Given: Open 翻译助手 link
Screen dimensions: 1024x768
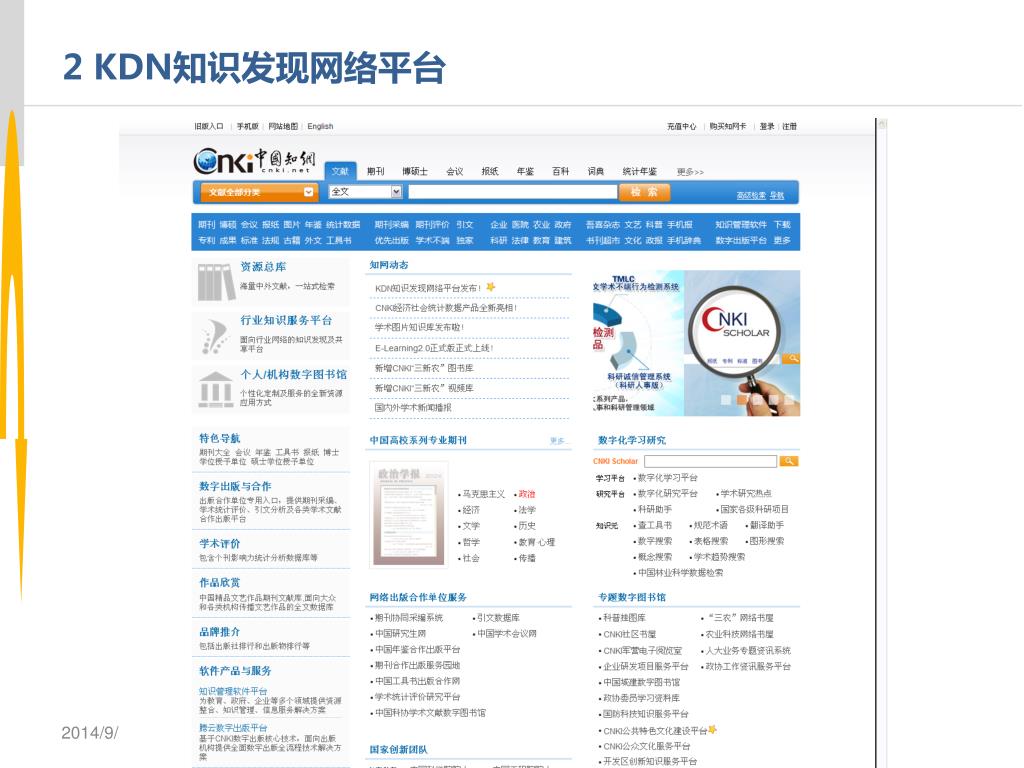Looking at the screenshot, I should 767,525.
